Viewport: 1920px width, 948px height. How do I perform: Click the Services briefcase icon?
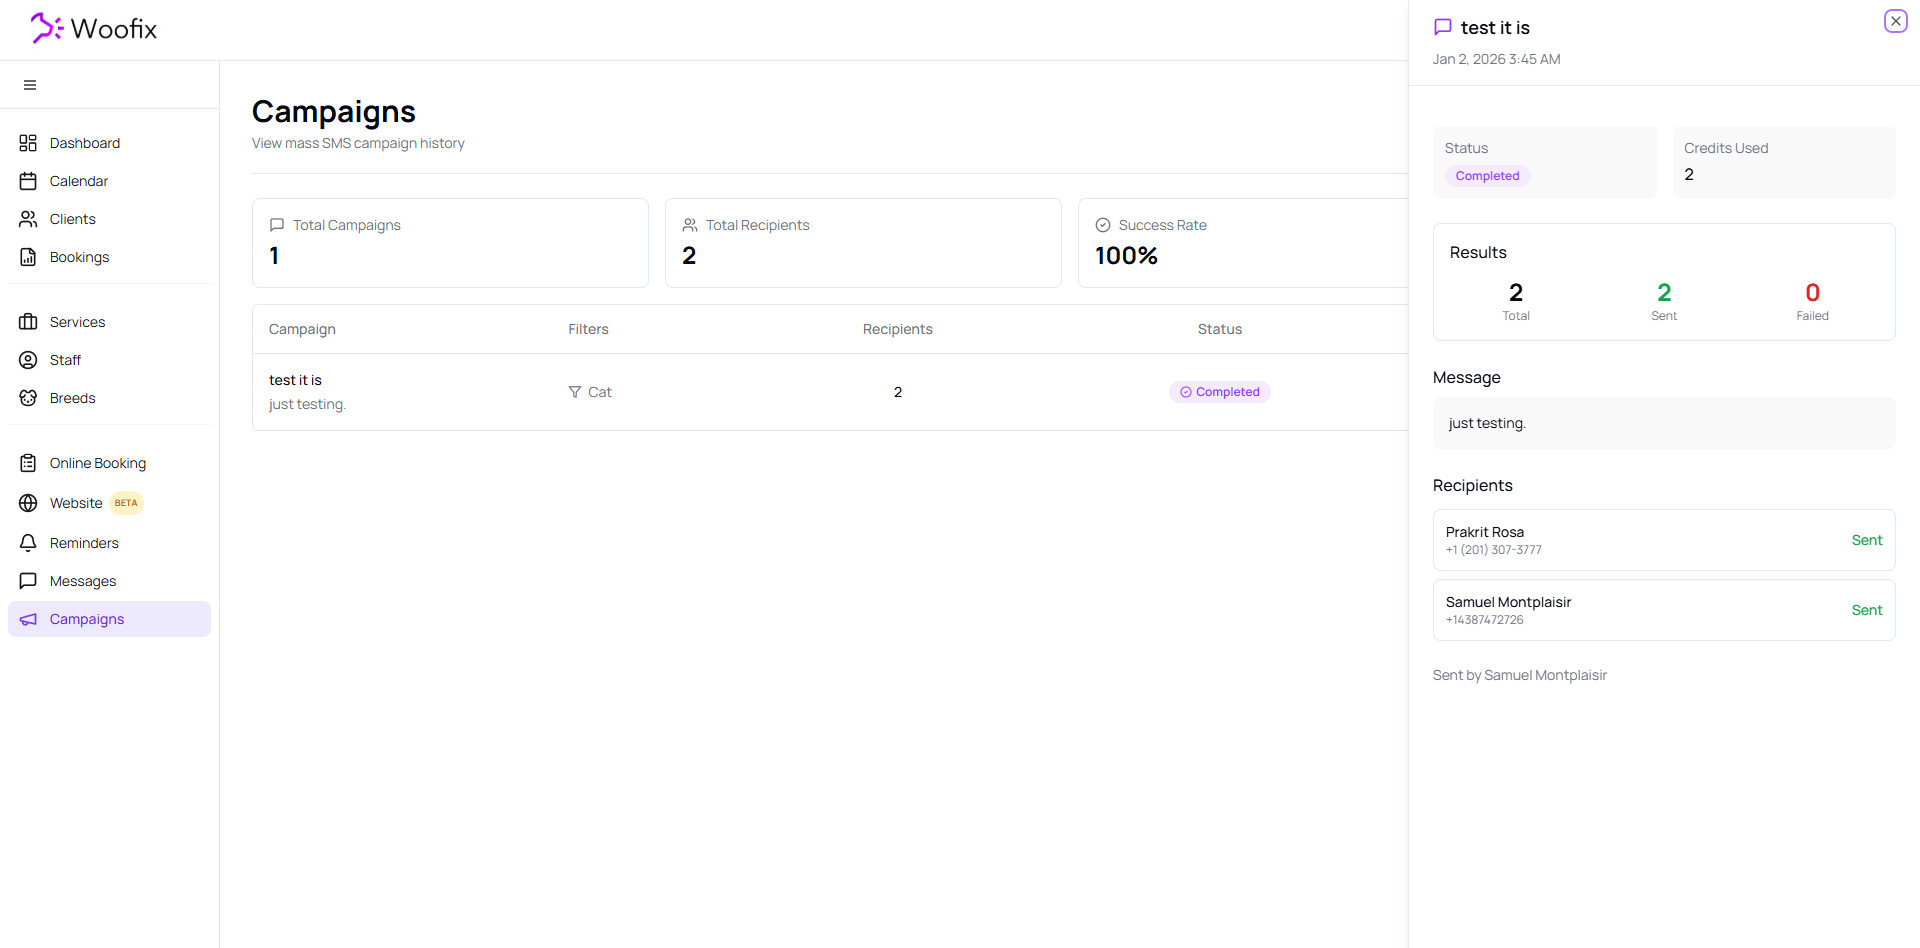(x=28, y=322)
